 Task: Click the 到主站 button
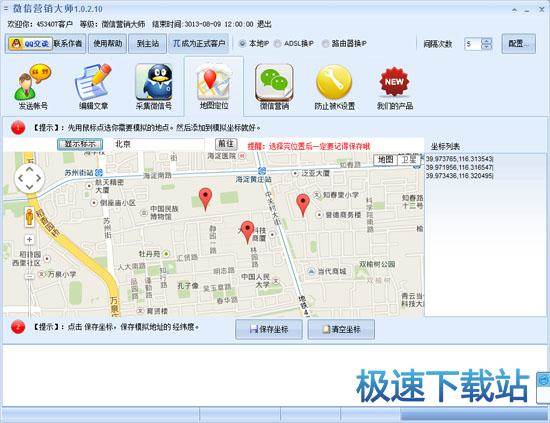coord(148,43)
